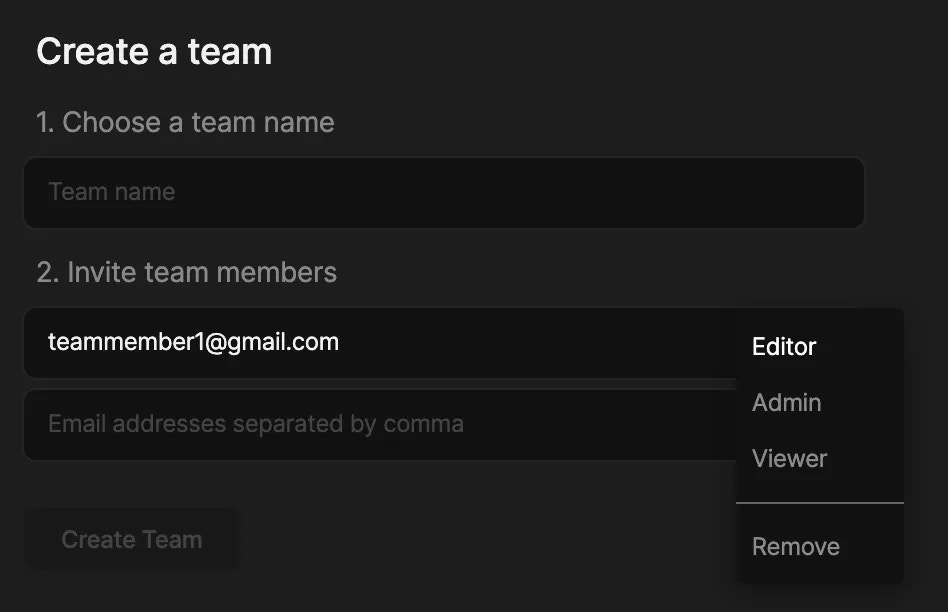Grant Admin permissions to teammember1@gmail.com
948x612 pixels.
pos(786,403)
